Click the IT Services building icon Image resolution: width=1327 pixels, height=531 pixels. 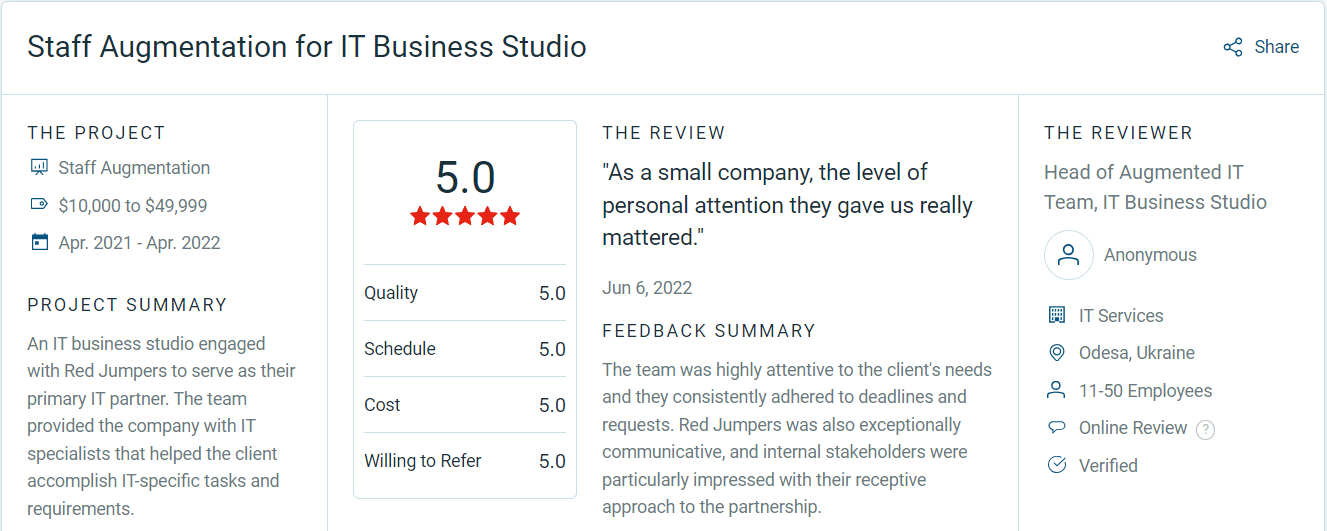coord(1056,315)
